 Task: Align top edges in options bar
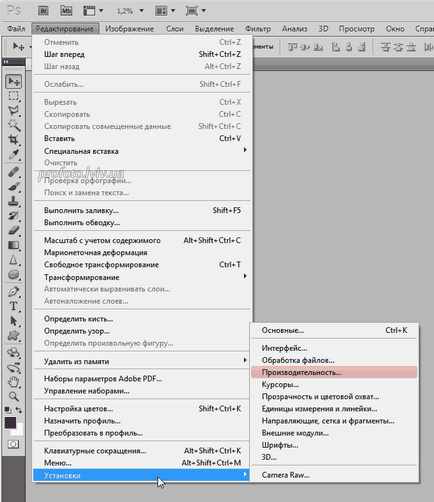292,47
